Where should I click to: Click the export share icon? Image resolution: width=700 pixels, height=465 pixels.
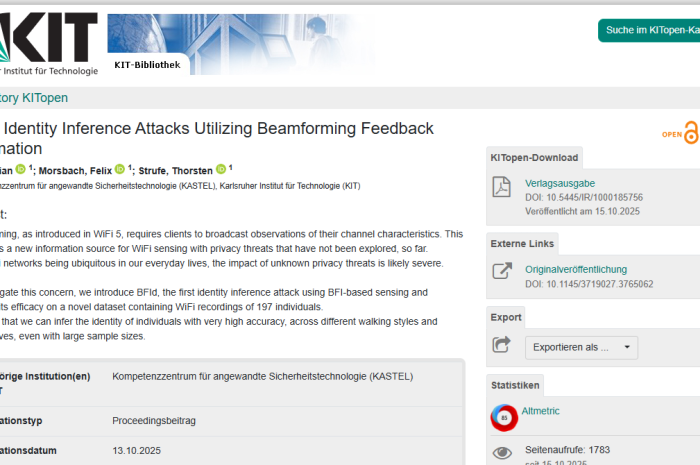tap(502, 345)
